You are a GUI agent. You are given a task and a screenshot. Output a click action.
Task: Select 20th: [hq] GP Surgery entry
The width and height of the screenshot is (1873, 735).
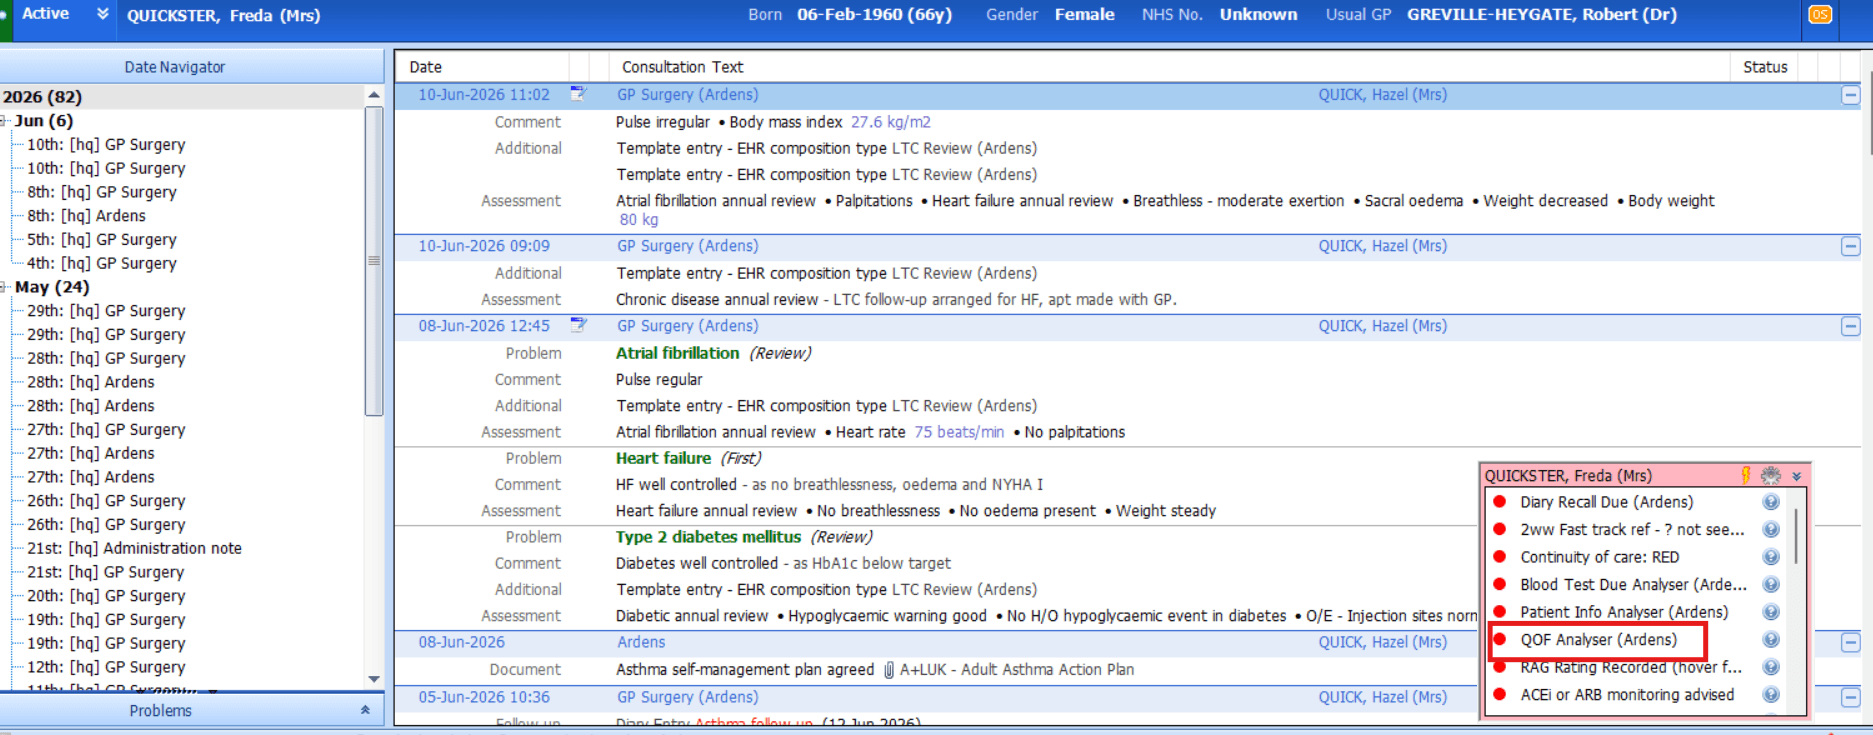coord(106,596)
